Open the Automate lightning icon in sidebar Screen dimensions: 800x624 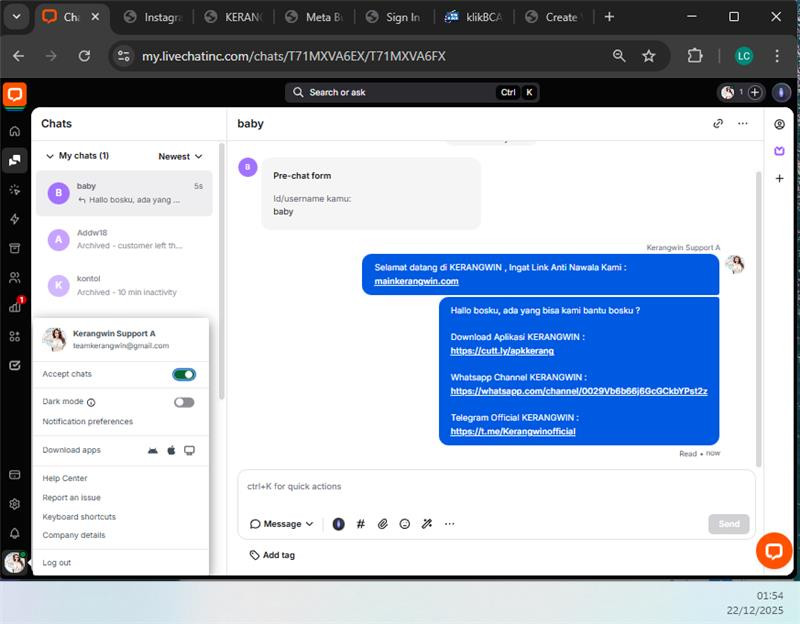coord(15,219)
